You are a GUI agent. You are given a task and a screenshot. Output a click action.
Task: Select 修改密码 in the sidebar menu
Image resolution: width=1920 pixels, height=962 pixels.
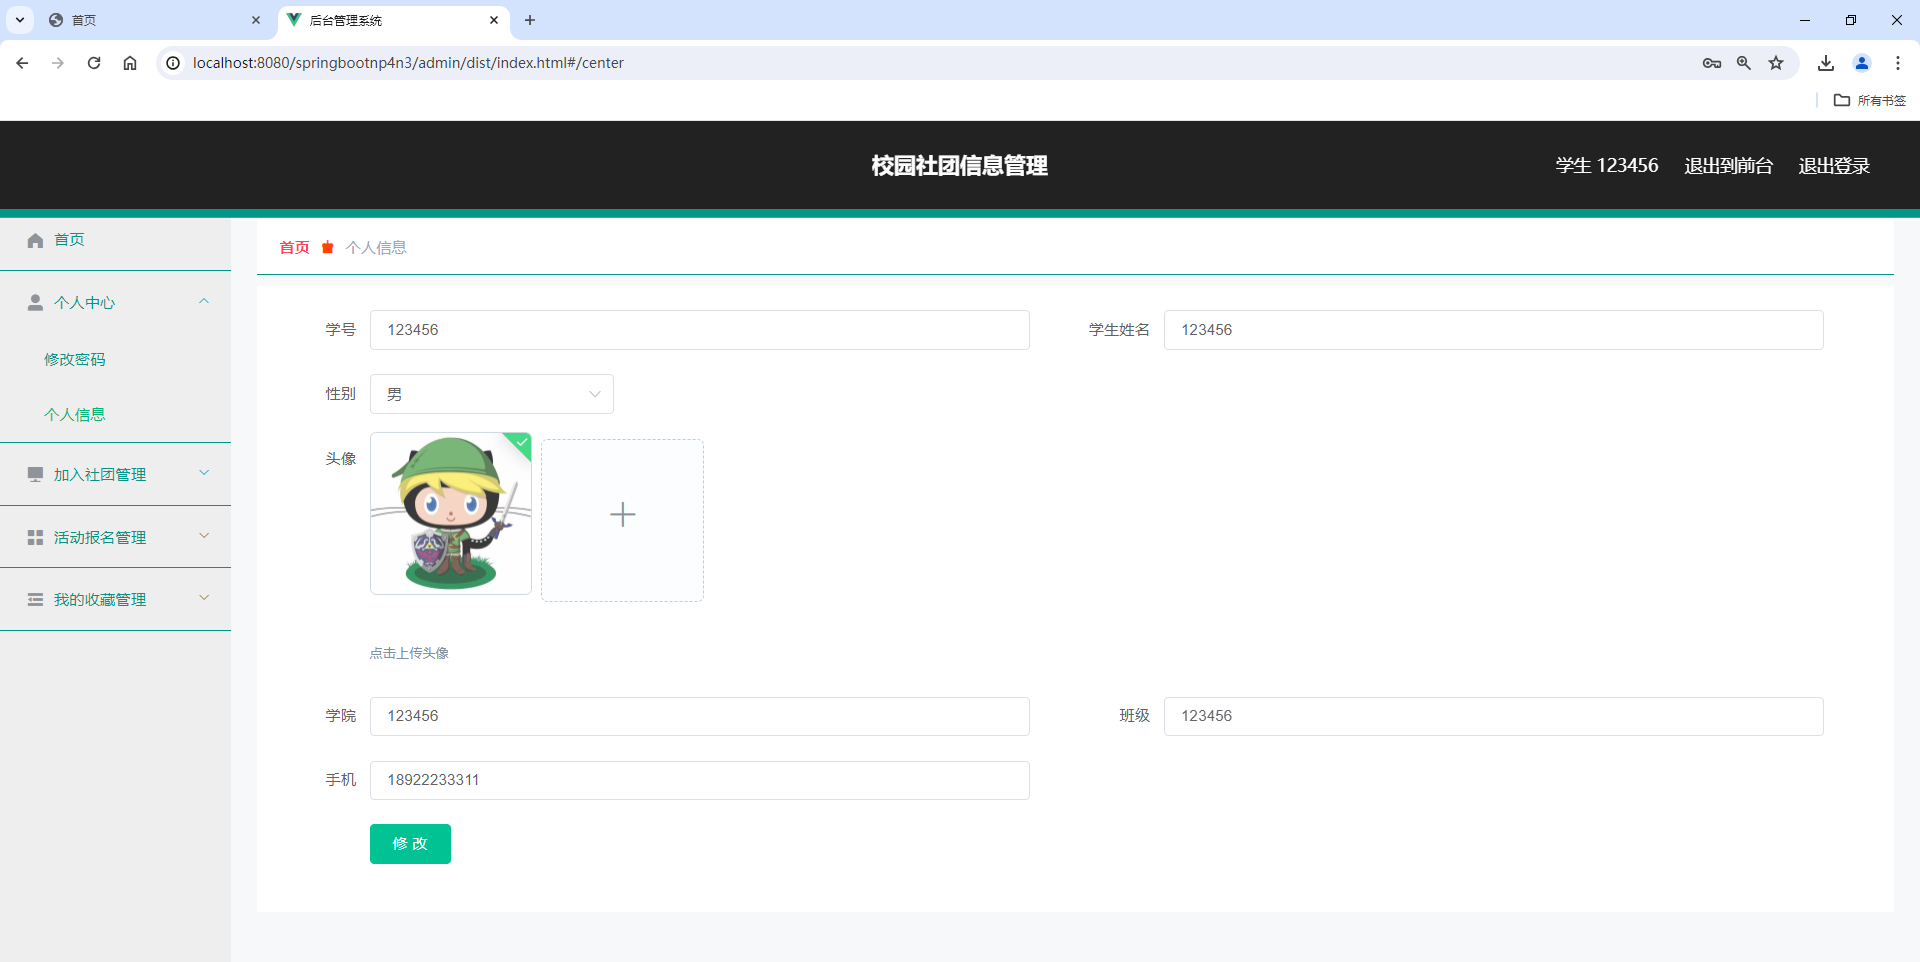point(75,359)
